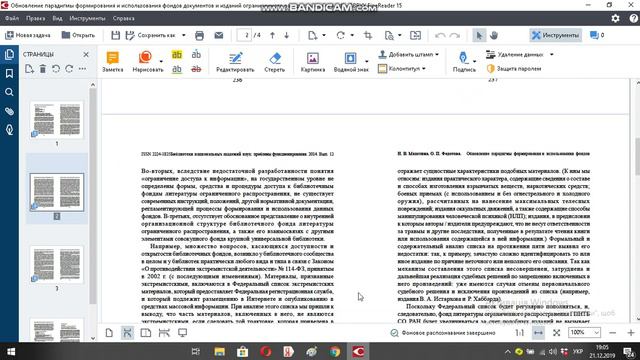Viewport: 640px width, 360px height.
Task: Choose the underline text markup tool
Action: click(177, 69)
